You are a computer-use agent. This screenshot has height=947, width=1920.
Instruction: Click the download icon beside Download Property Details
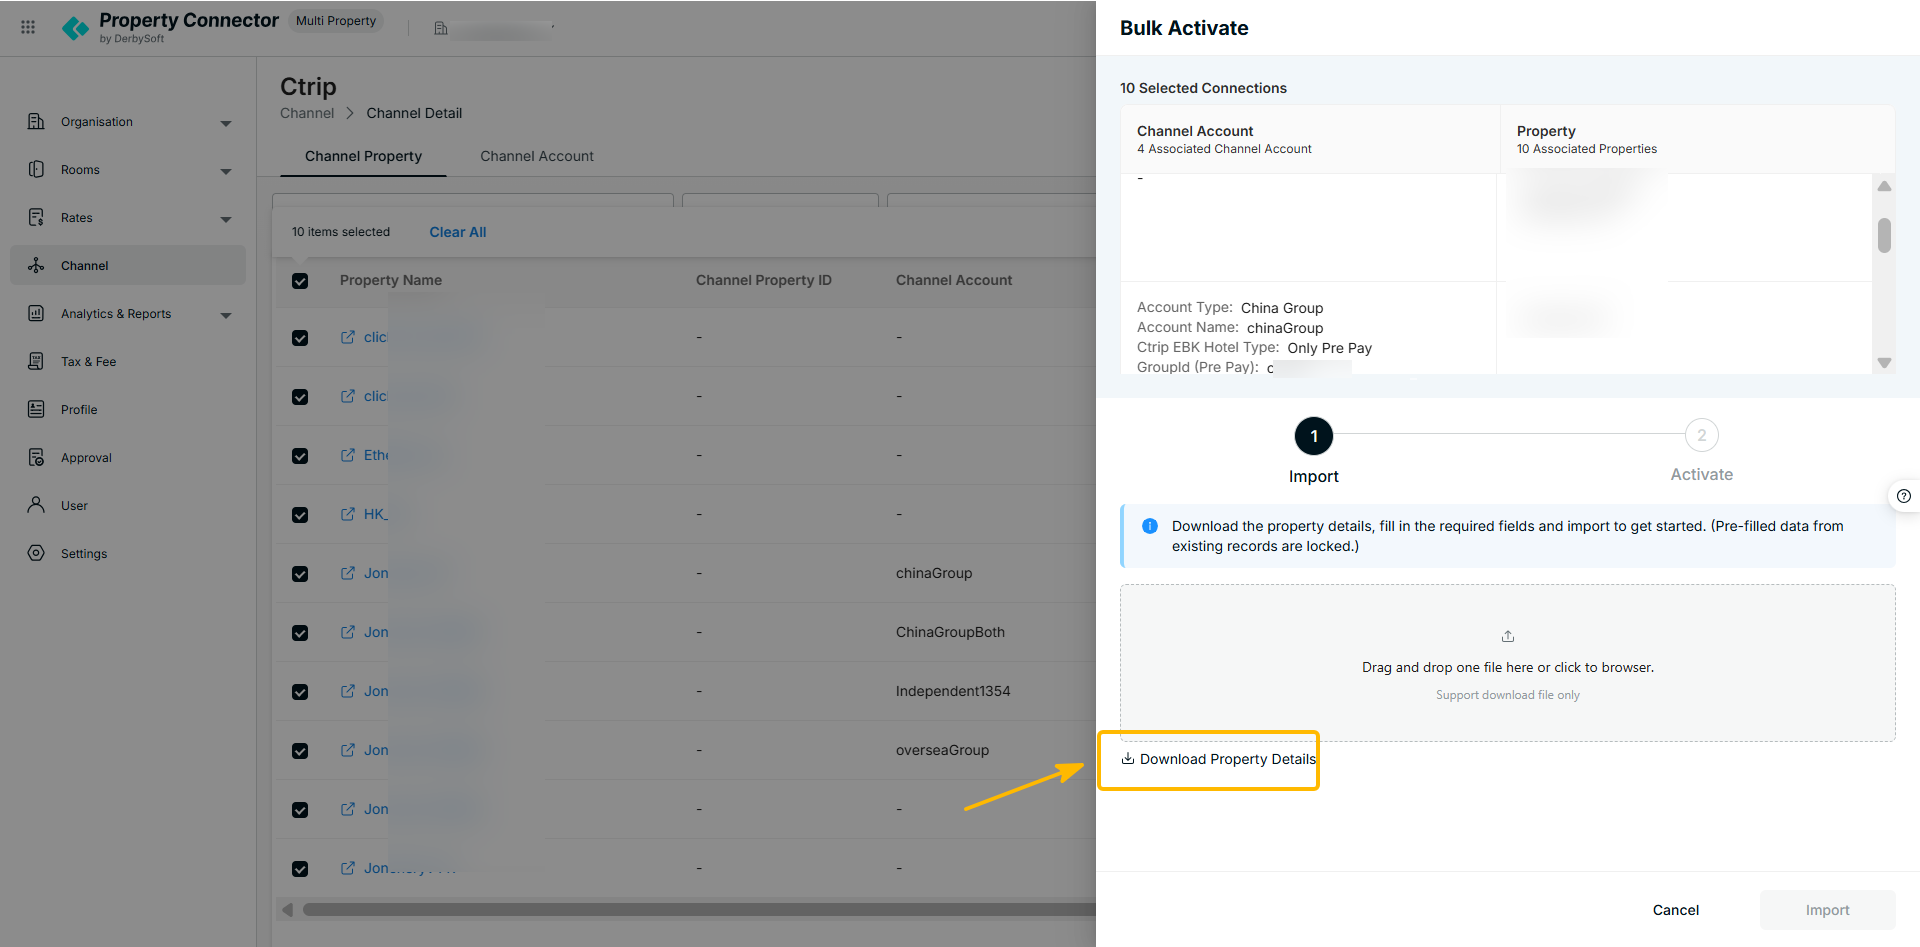tap(1128, 759)
